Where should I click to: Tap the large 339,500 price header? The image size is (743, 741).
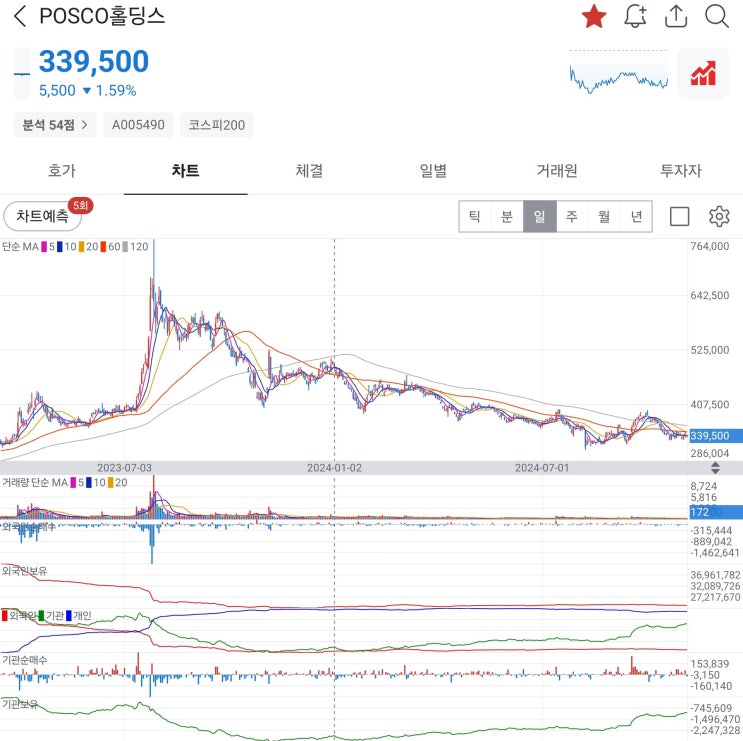point(94,62)
